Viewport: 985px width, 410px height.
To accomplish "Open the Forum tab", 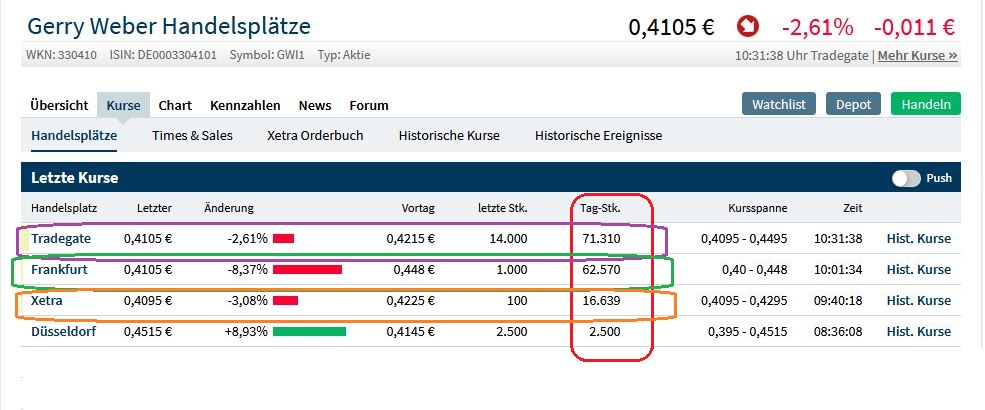I will point(369,105).
